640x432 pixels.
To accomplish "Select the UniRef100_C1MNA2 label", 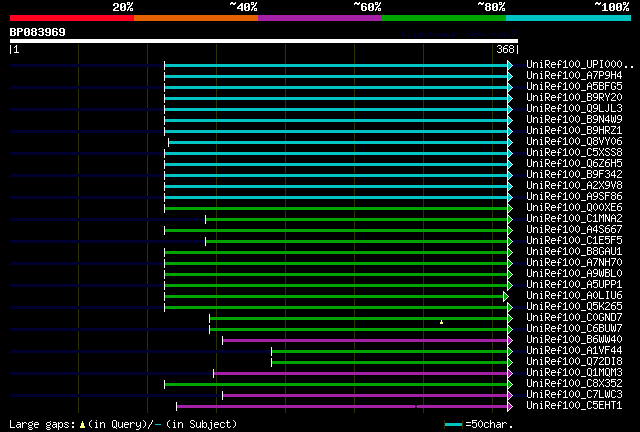I will tap(574, 219).
